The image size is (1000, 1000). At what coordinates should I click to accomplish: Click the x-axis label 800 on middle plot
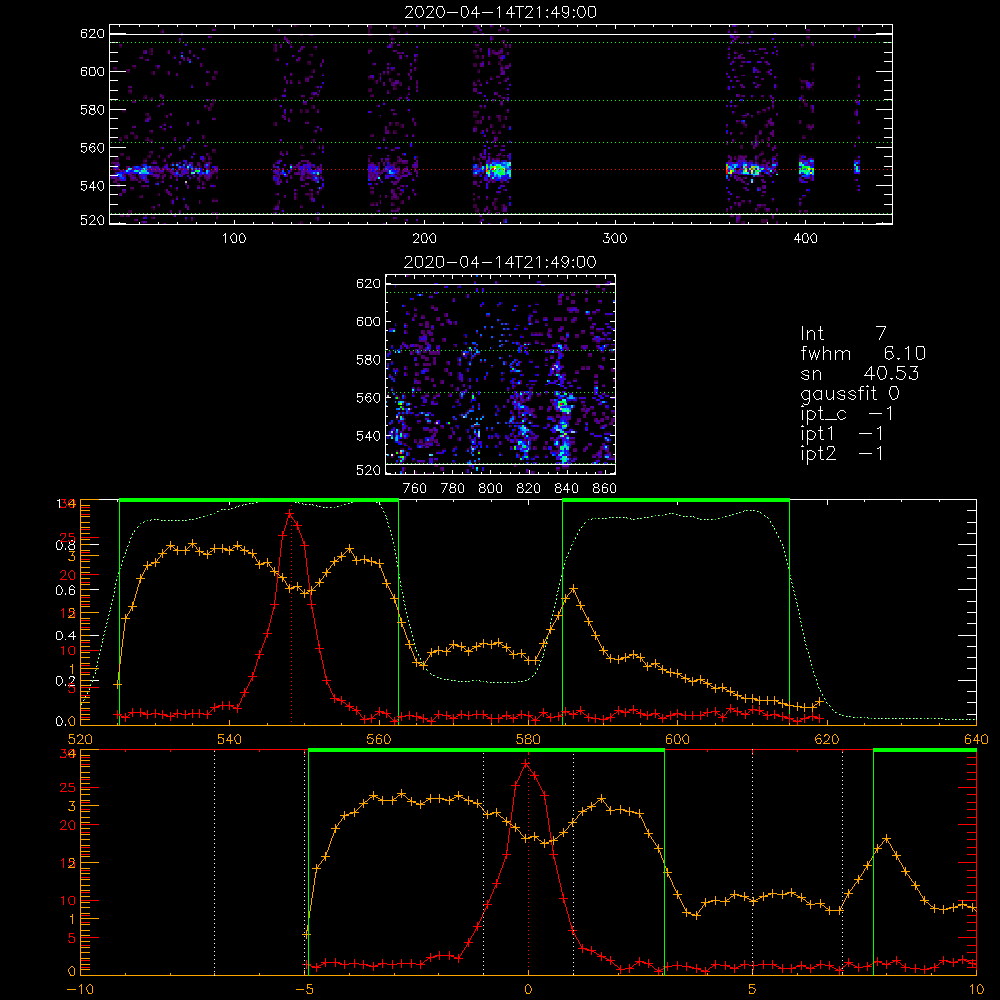(490, 489)
